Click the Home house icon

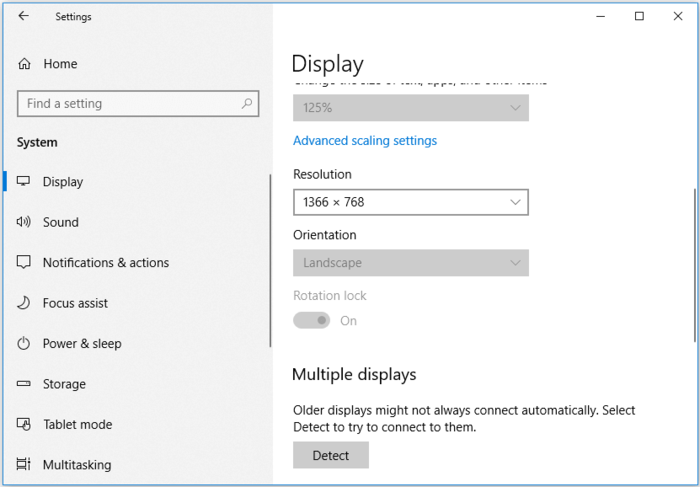click(24, 64)
